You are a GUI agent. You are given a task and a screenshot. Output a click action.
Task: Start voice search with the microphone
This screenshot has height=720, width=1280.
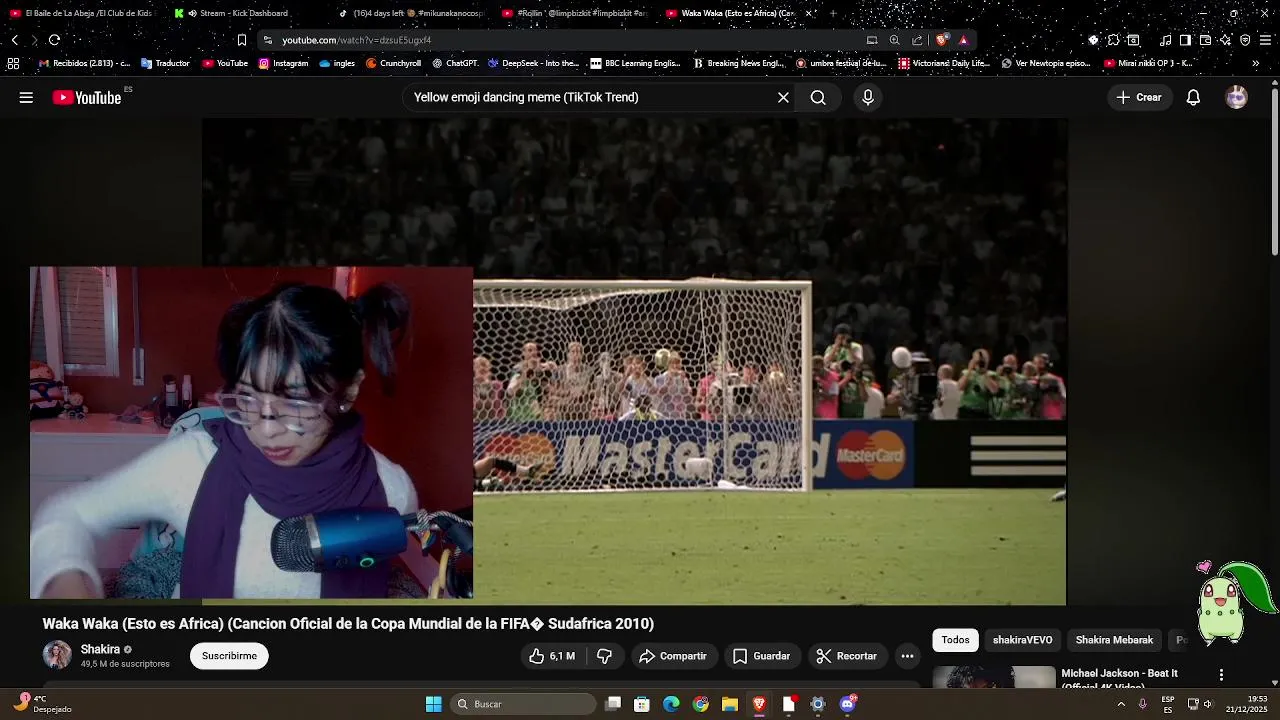(868, 97)
